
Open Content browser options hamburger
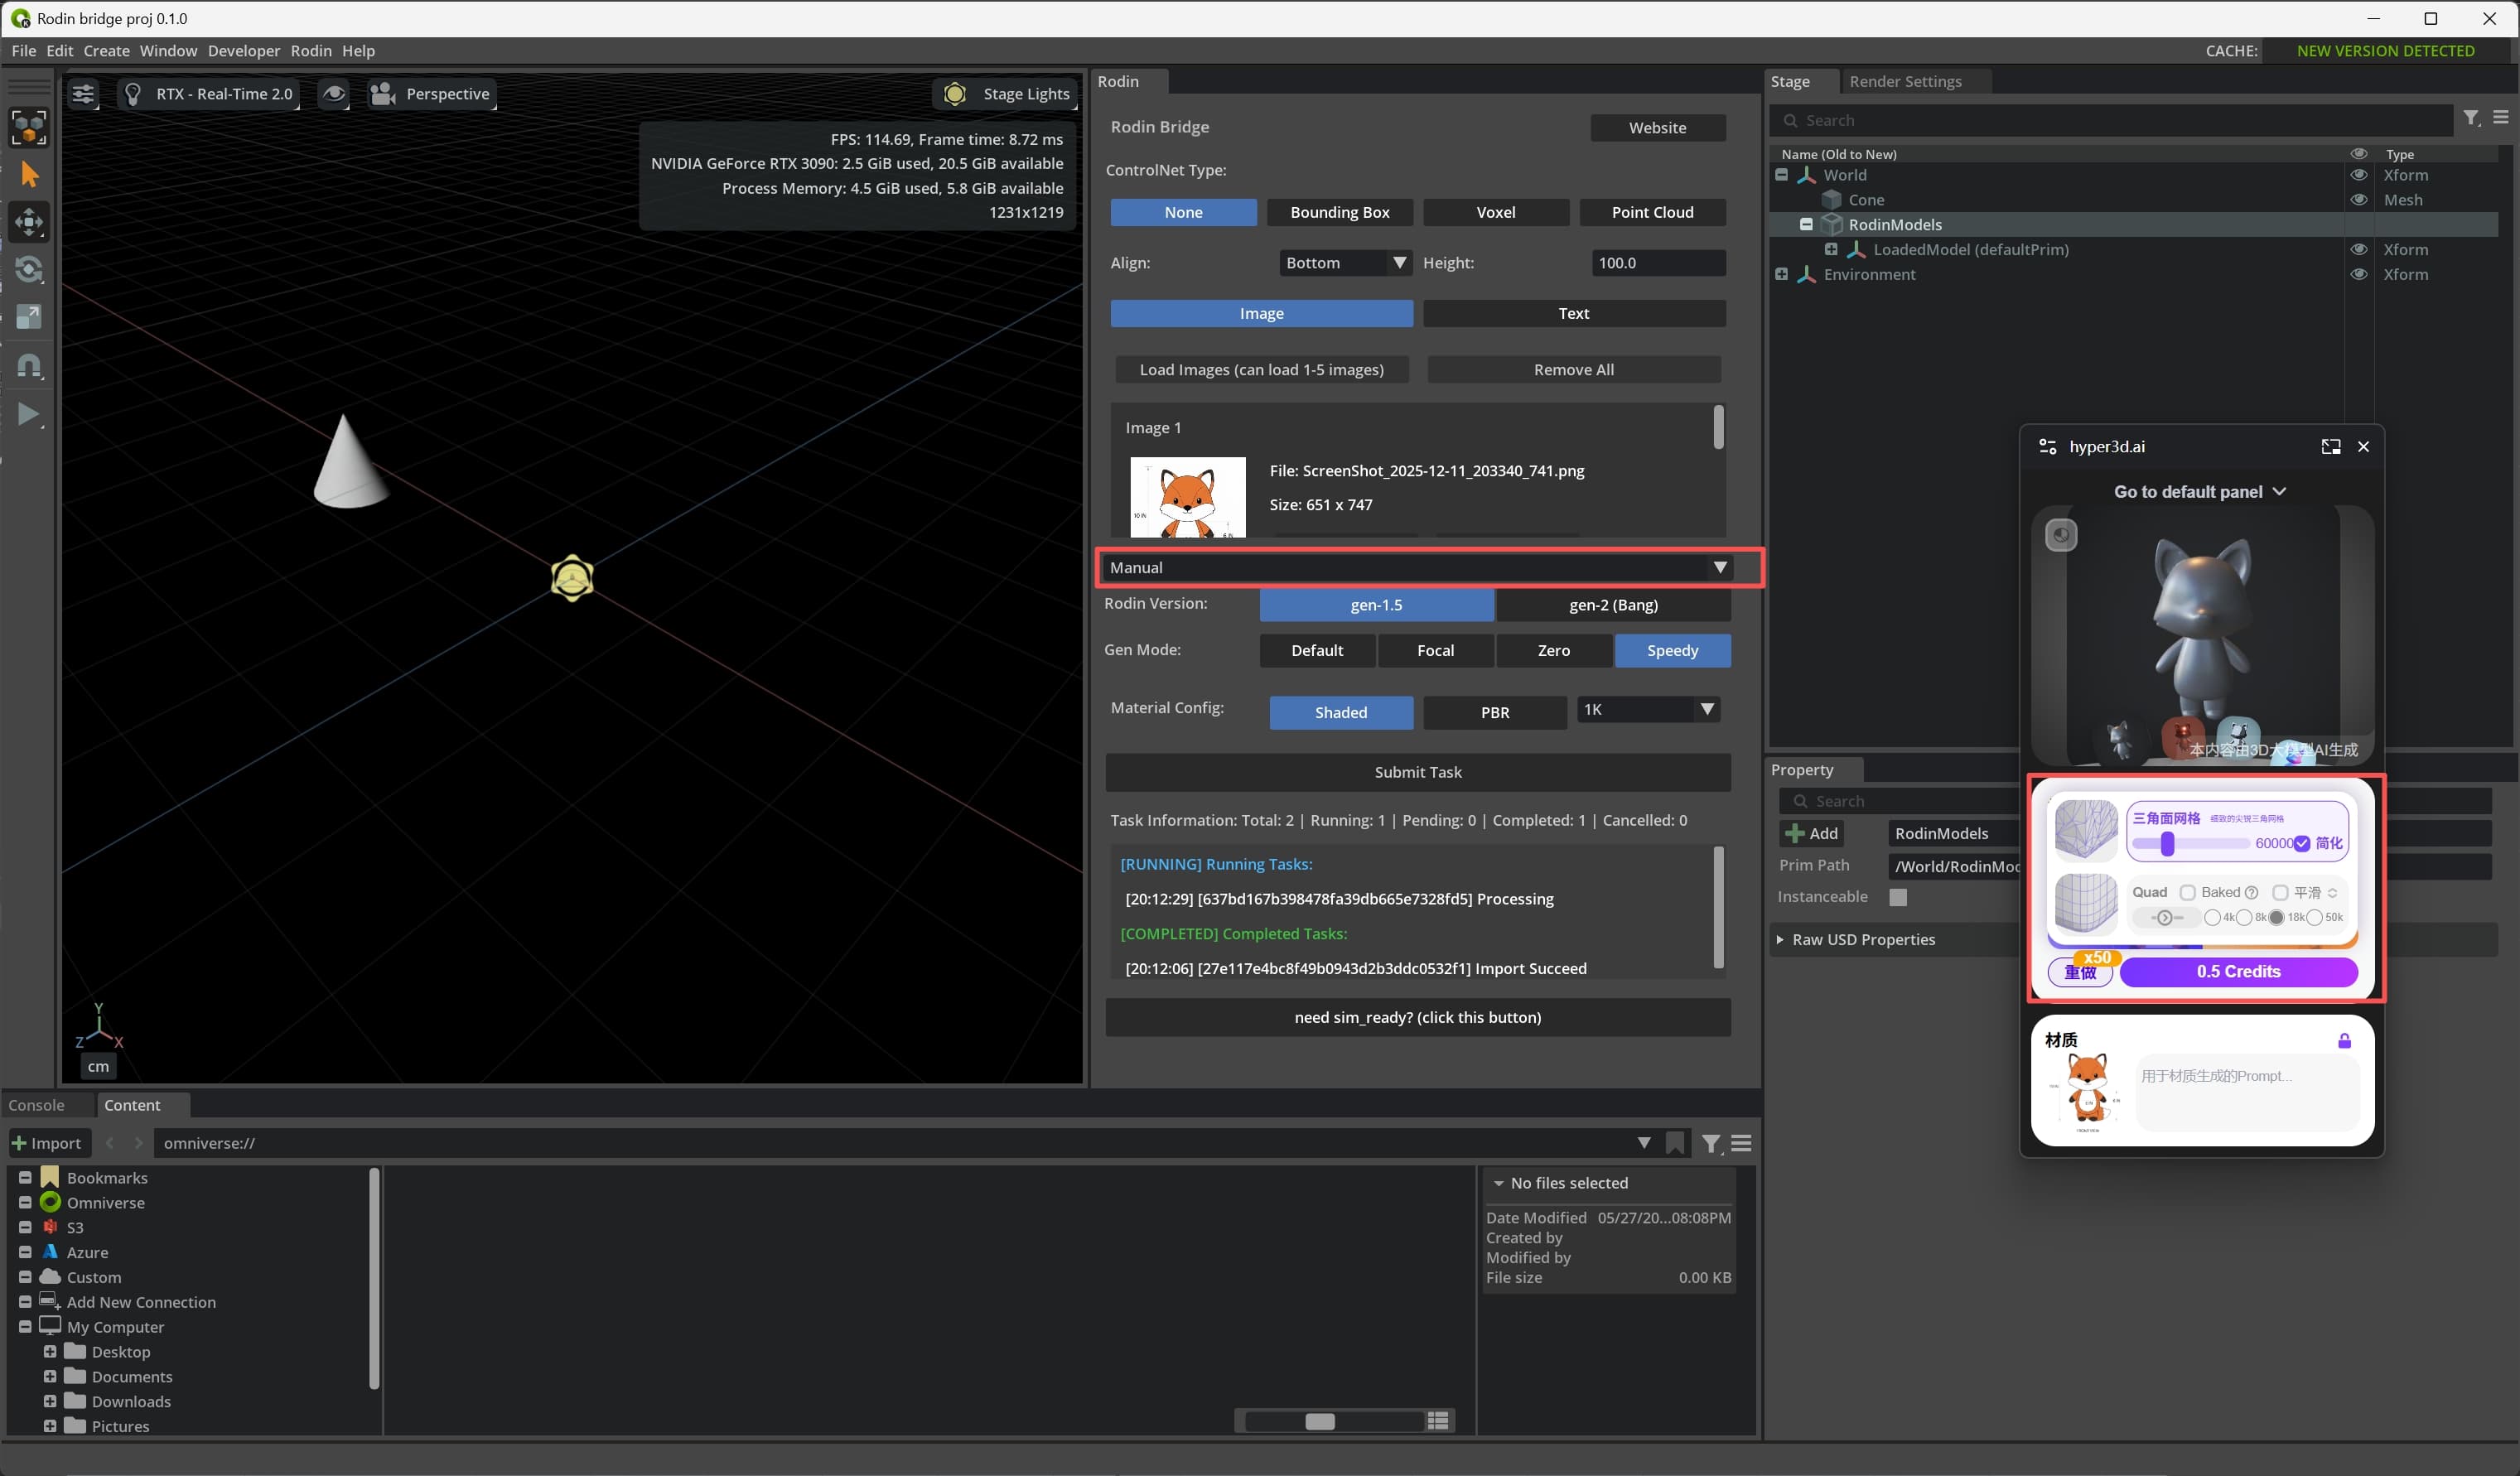pyautogui.click(x=1741, y=1143)
